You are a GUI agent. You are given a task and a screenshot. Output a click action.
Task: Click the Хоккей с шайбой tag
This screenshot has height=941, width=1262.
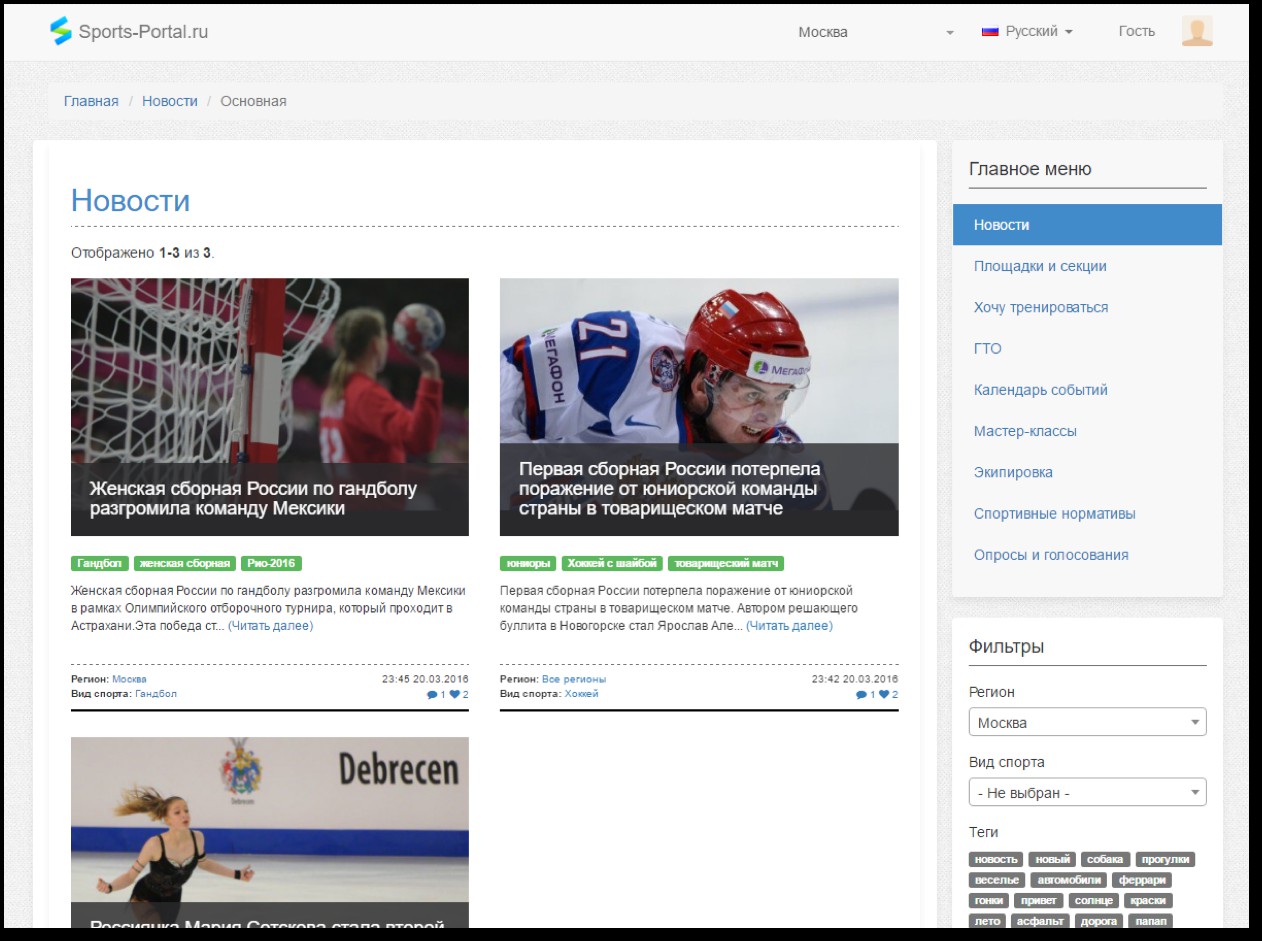612,564
